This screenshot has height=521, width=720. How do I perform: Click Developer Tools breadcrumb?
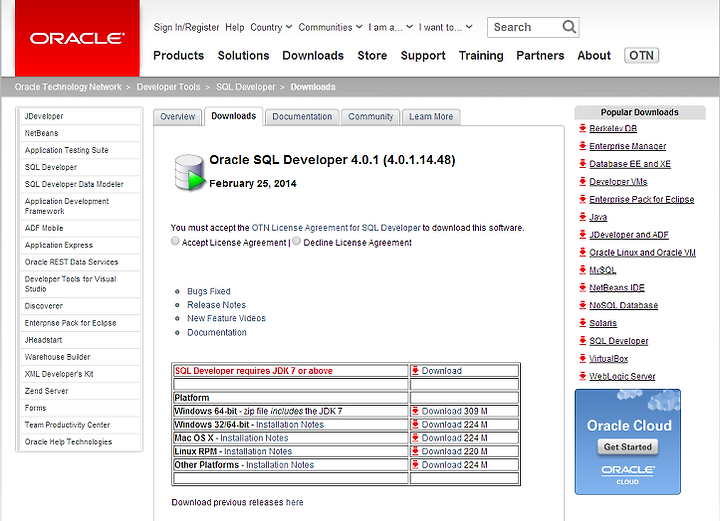tap(169, 87)
